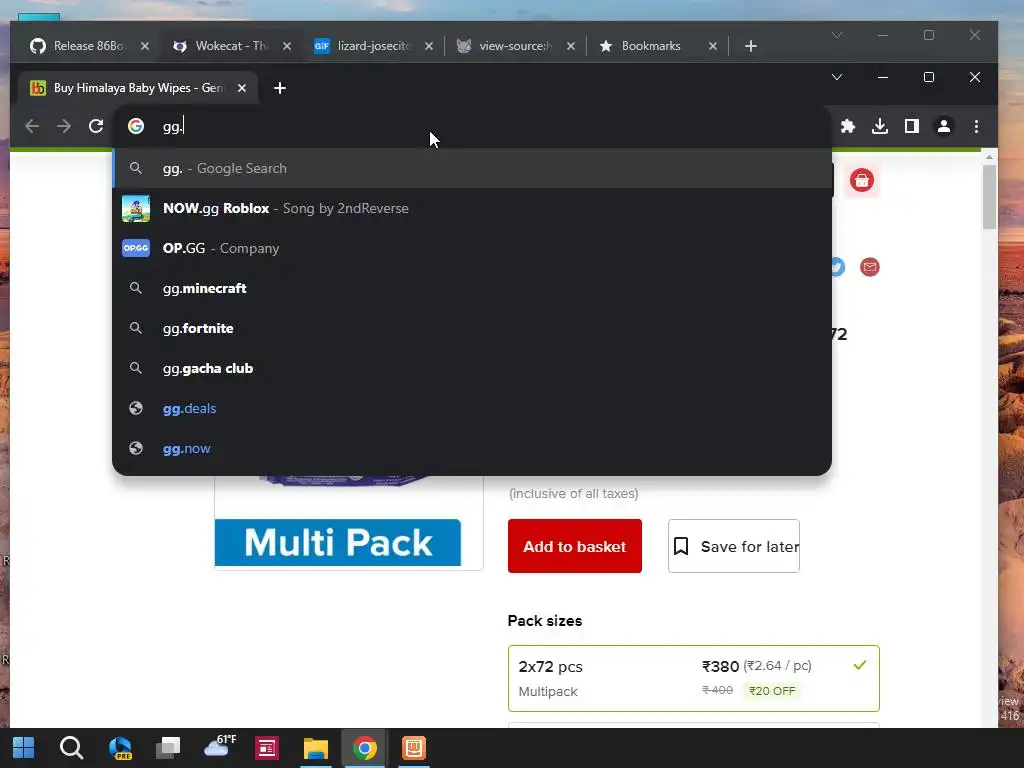Image resolution: width=1024 pixels, height=768 pixels.
Task: Close the lizard-josecito tab
Action: coord(428,46)
